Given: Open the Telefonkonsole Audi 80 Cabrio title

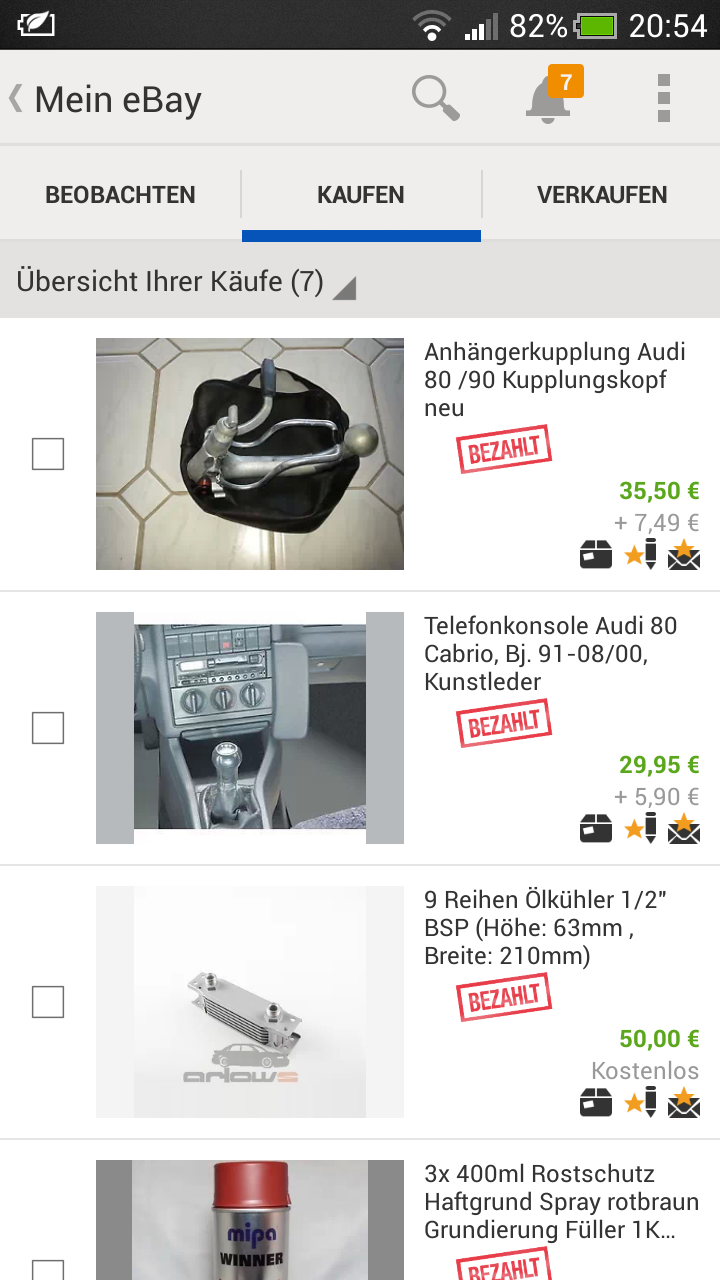Looking at the screenshot, I should (x=550, y=654).
